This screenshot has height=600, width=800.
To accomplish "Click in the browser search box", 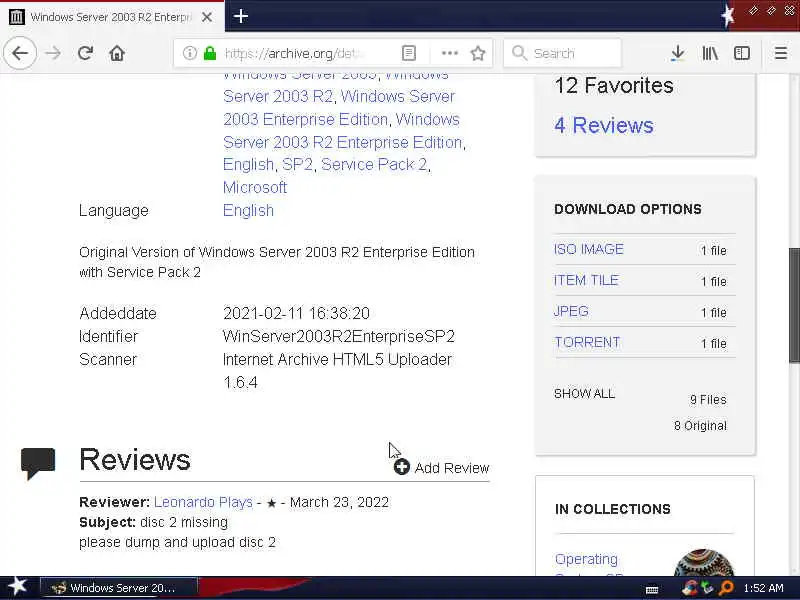I will (563, 53).
